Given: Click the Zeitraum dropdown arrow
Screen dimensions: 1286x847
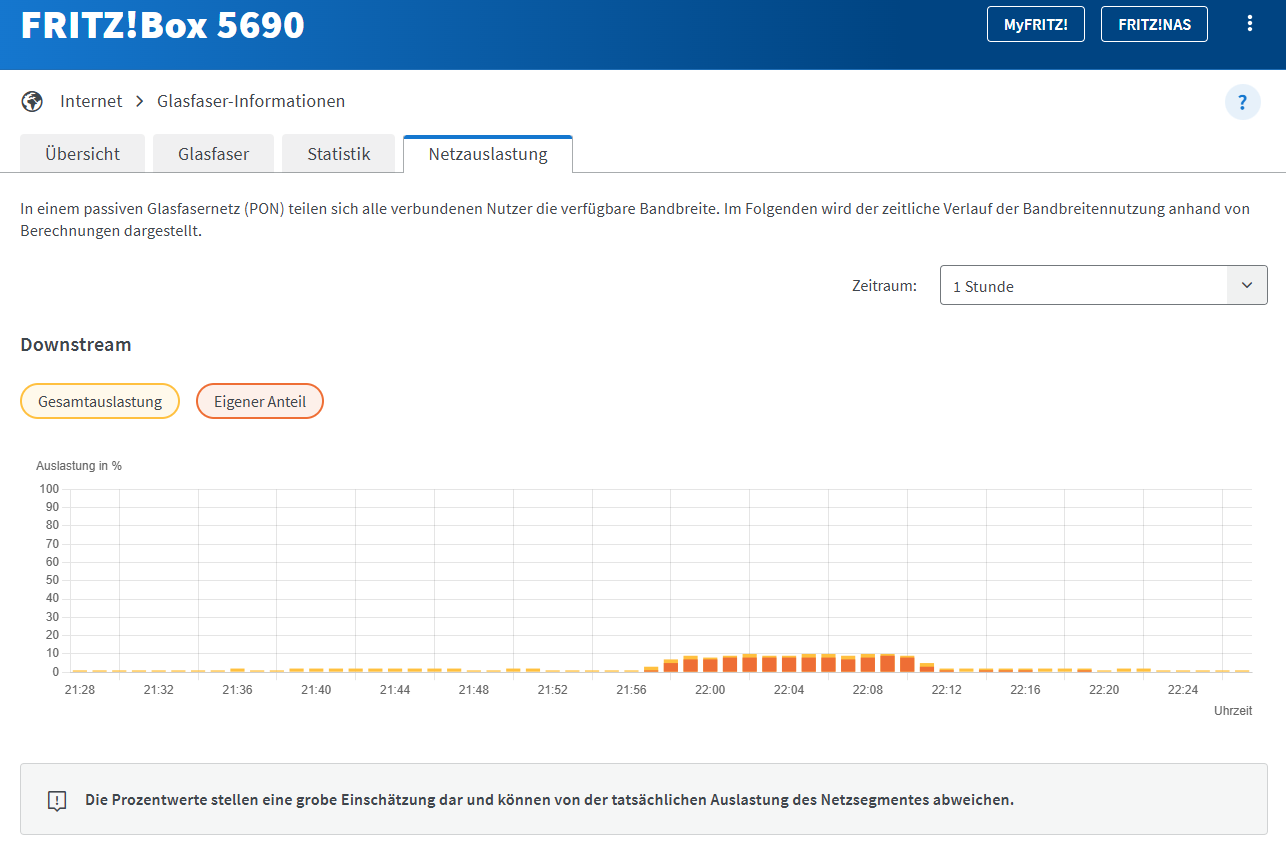Looking at the screenshot, I should click(1247, 285).
